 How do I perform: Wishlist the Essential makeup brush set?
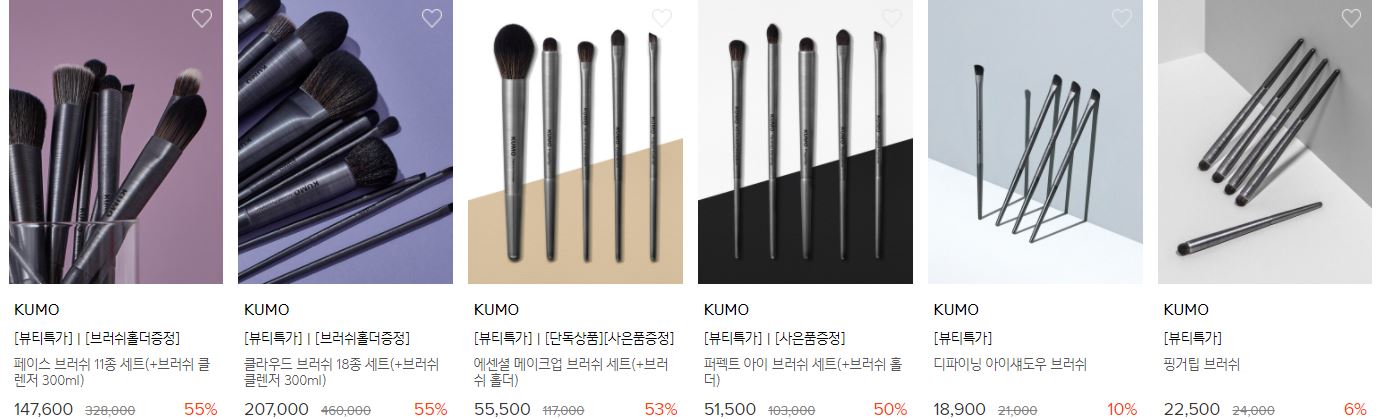(x=662, y=18)
